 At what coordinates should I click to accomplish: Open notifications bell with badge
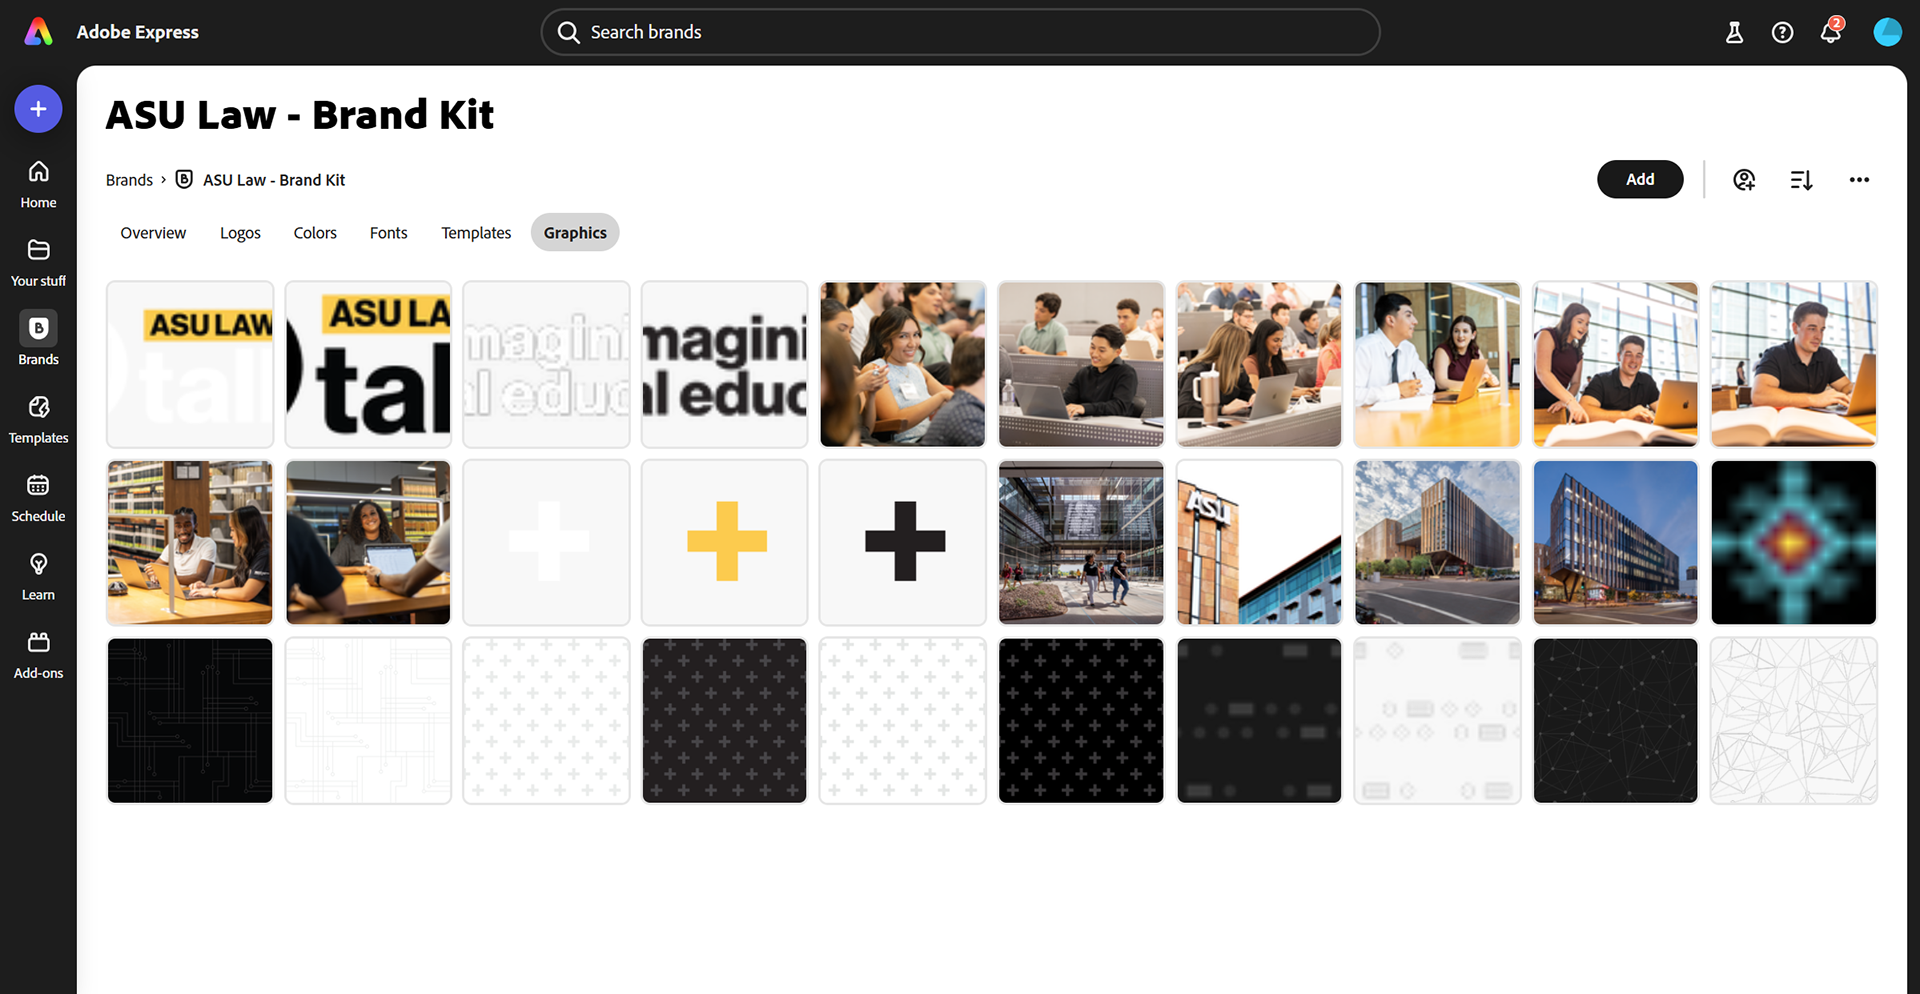(x=1831, y=31)
